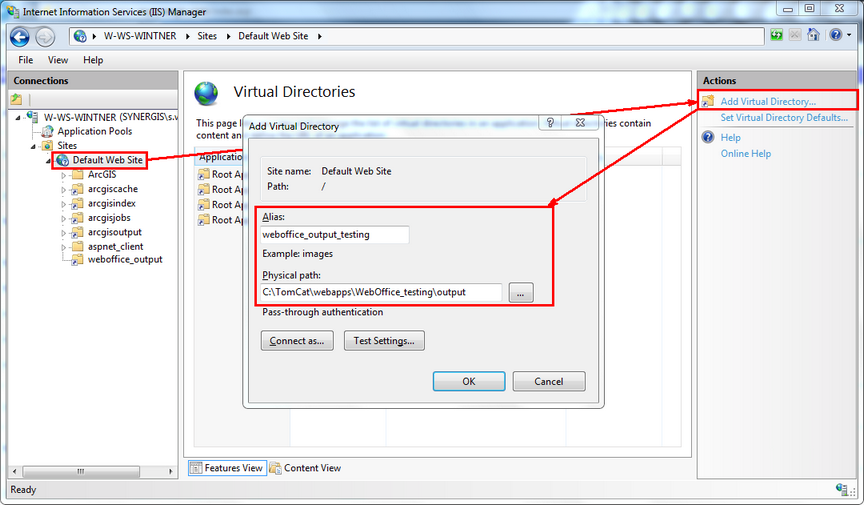Select weboffice_output in the tree
The image size is (864, 505).
click(x=125, y=260)
